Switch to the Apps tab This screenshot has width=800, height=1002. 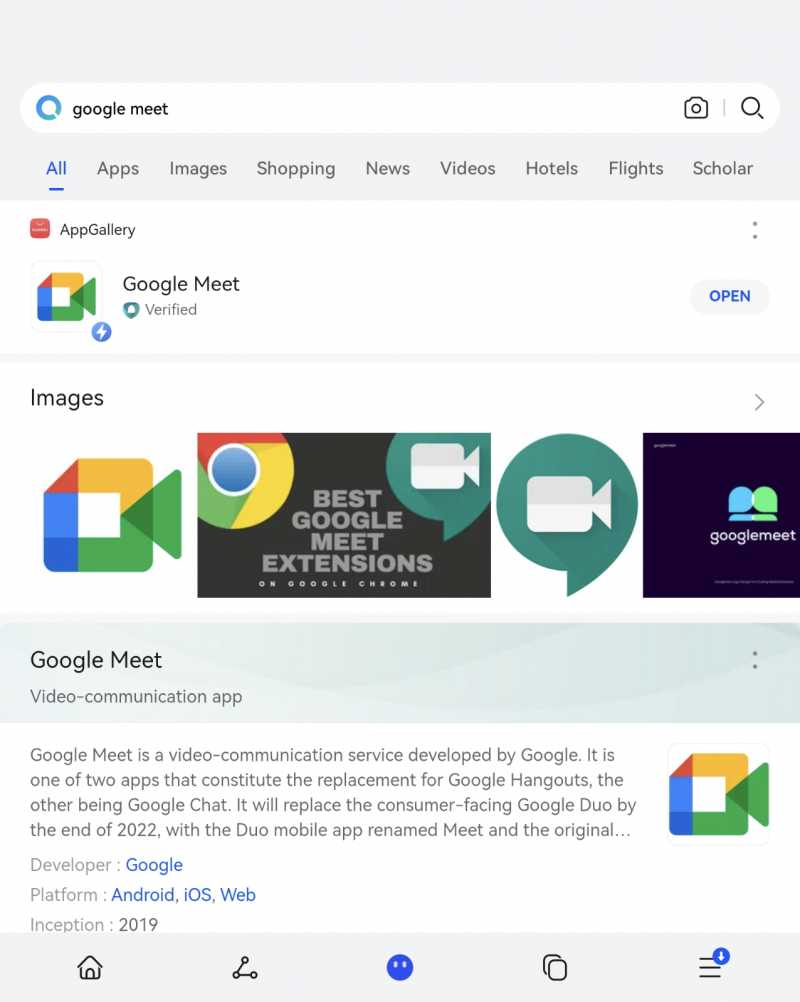pyautogui.click(x=118, y=169)
